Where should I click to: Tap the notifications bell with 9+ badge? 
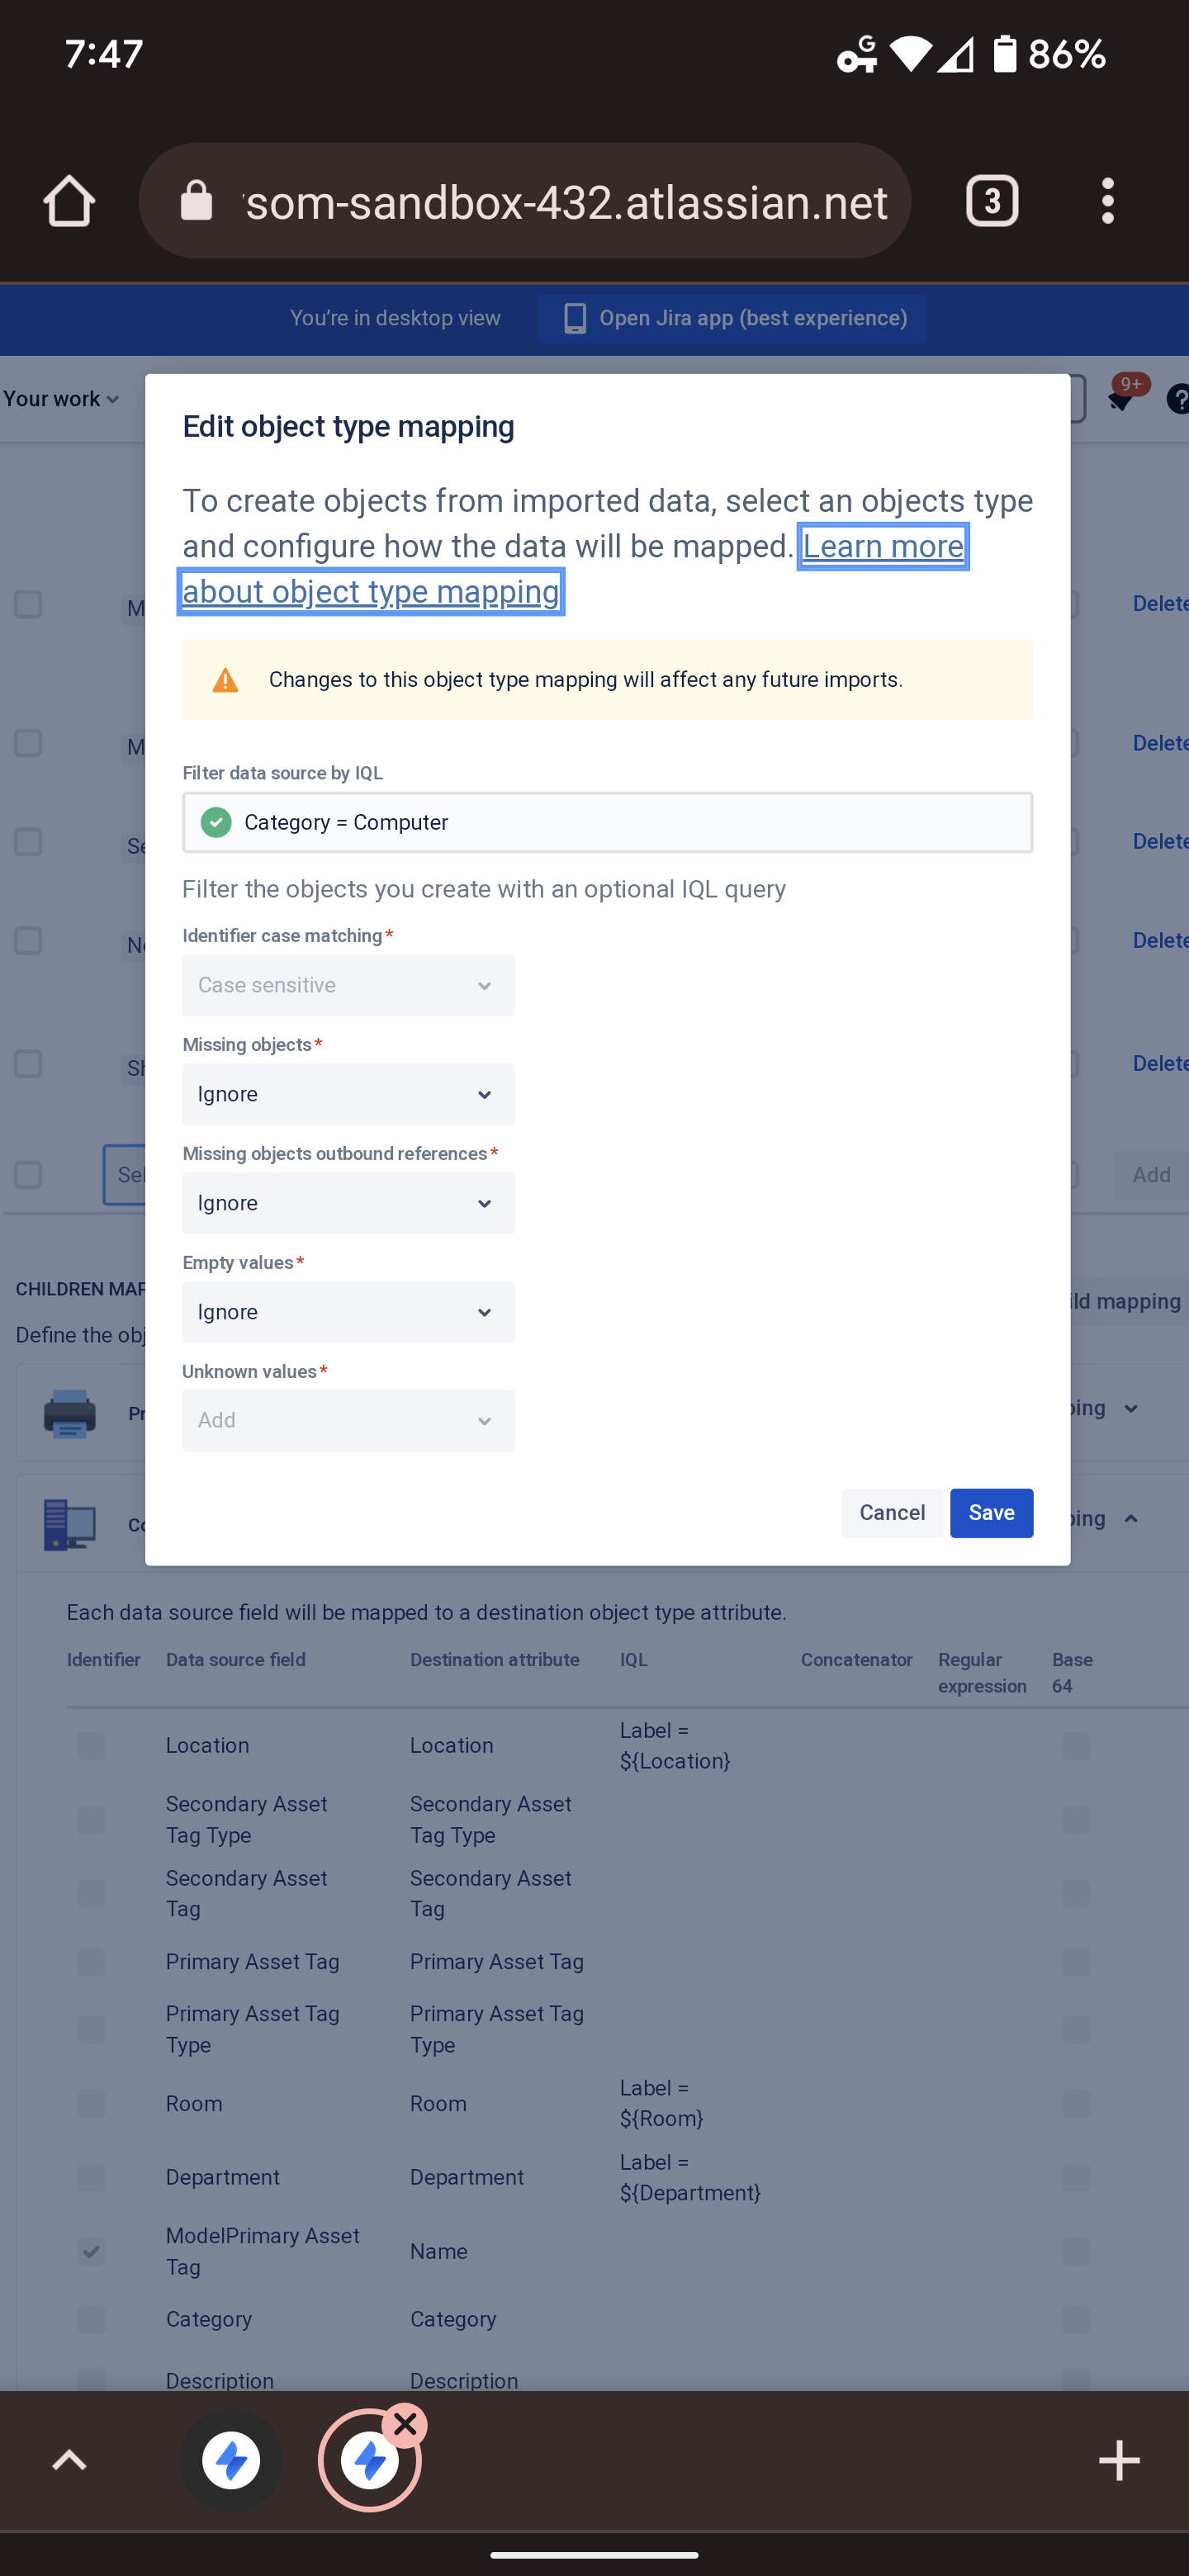pyautogui.click(x=1123, y=398)
